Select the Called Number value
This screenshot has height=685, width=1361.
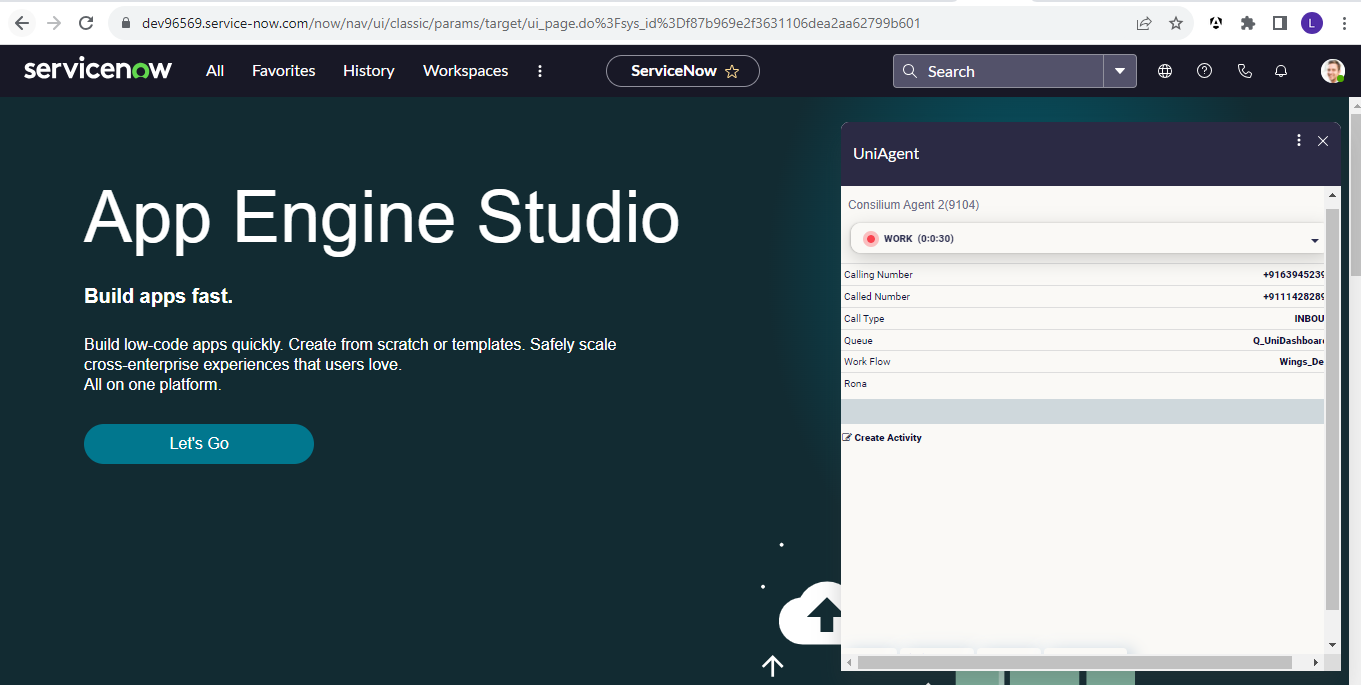(x=1294, y=297)
